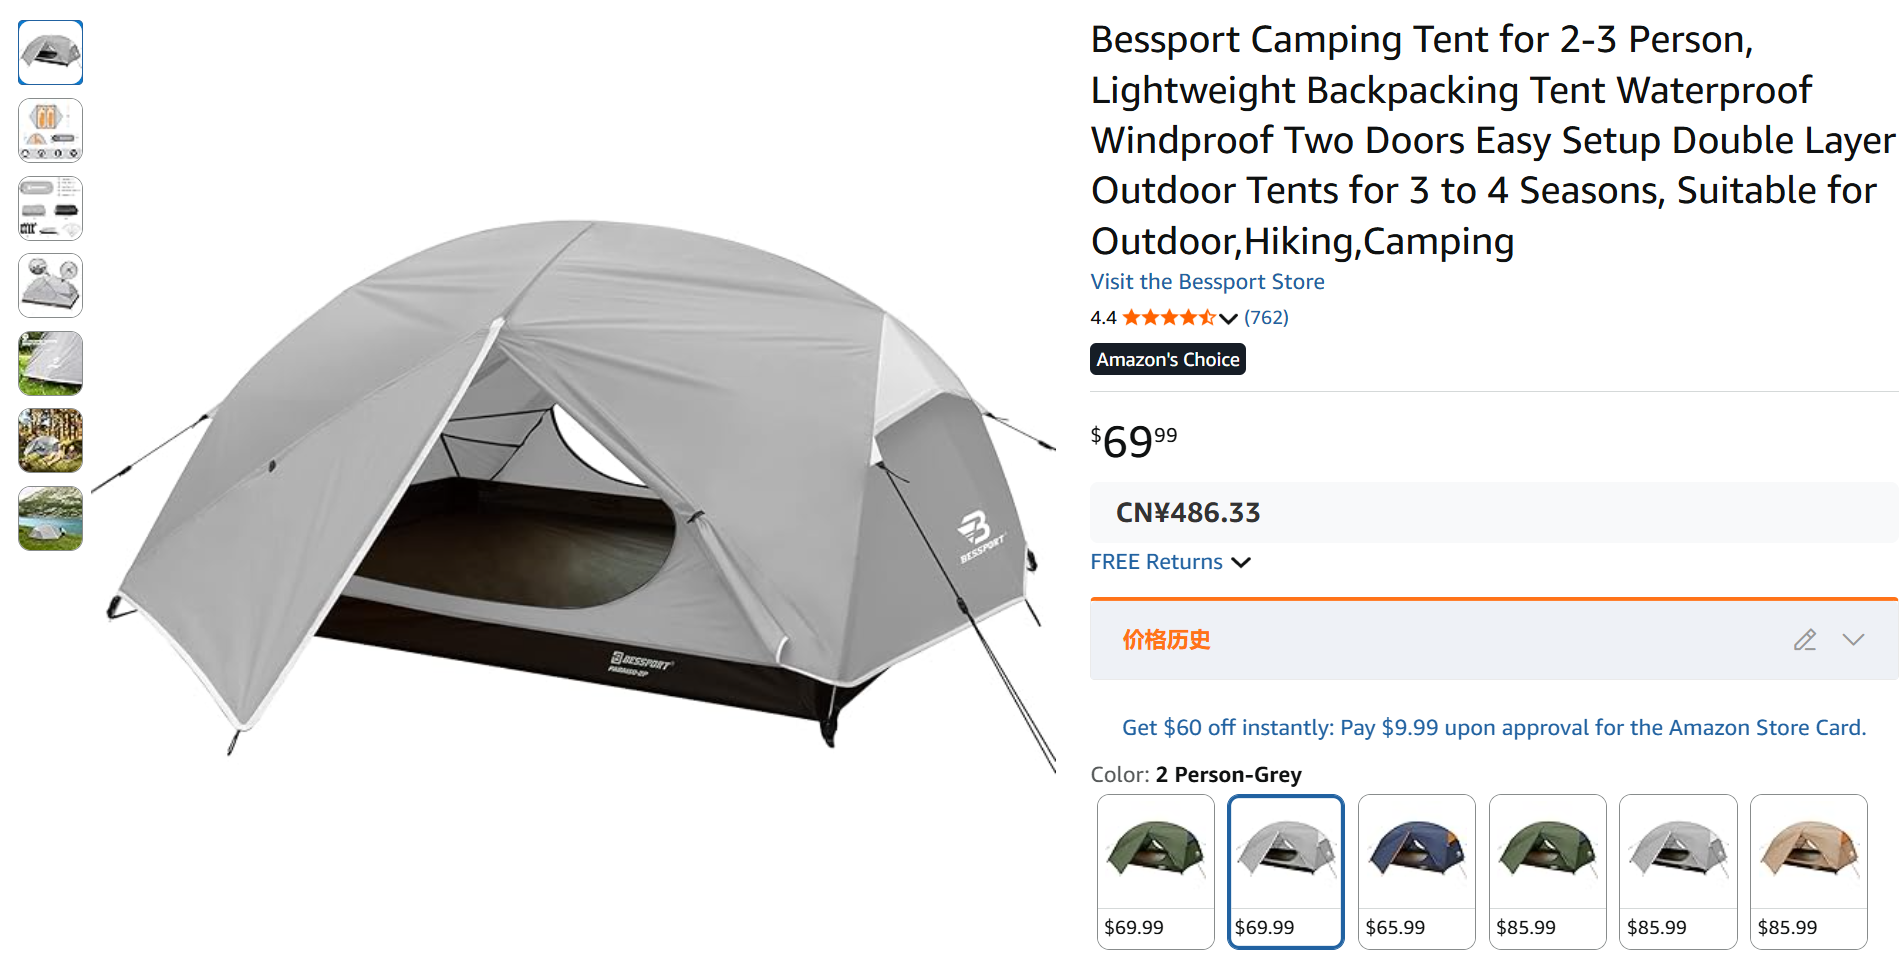This screenshot has width=1904, height=959.
Task: Expand the FREE Returns dropdown arrow
Action: (1241, 562)
